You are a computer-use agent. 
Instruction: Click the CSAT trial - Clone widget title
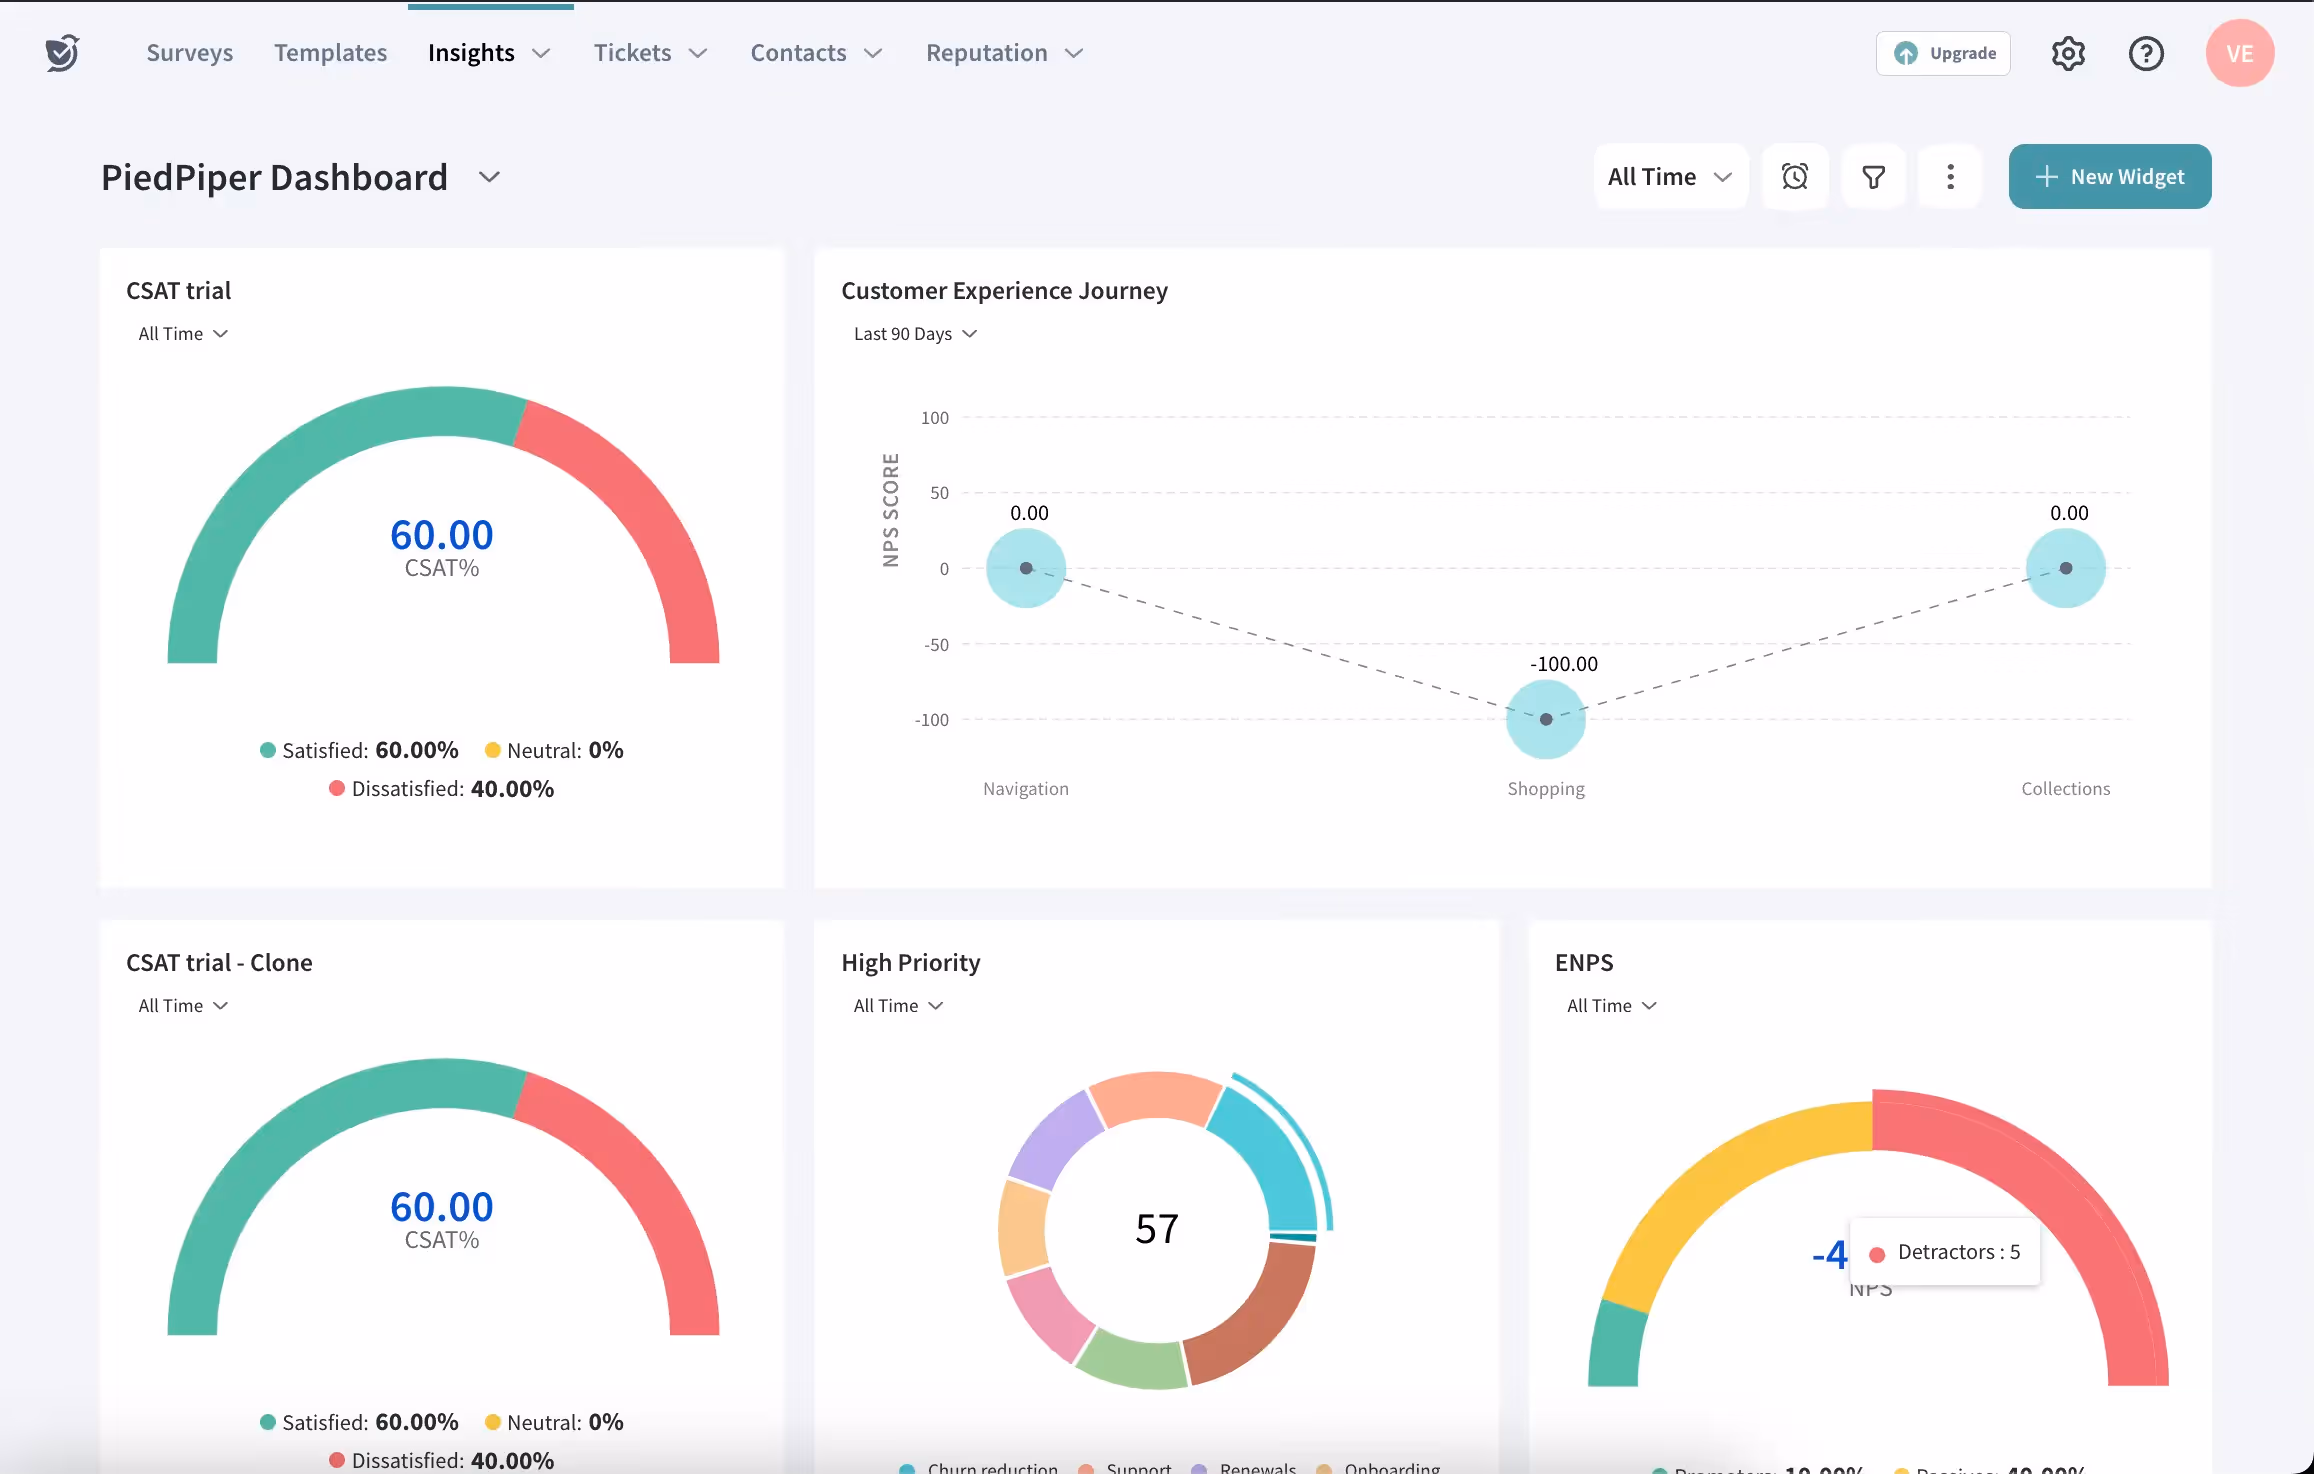tap(219, 963)
